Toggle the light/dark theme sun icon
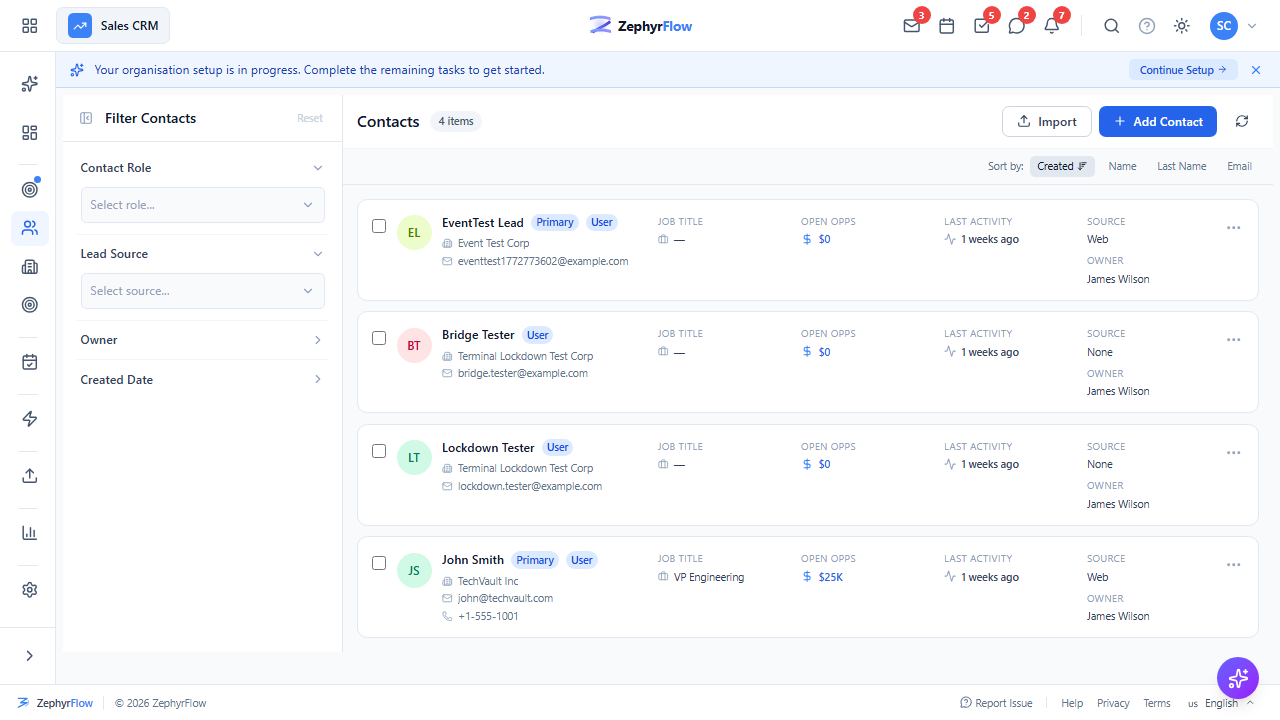 pos(1182,26)
